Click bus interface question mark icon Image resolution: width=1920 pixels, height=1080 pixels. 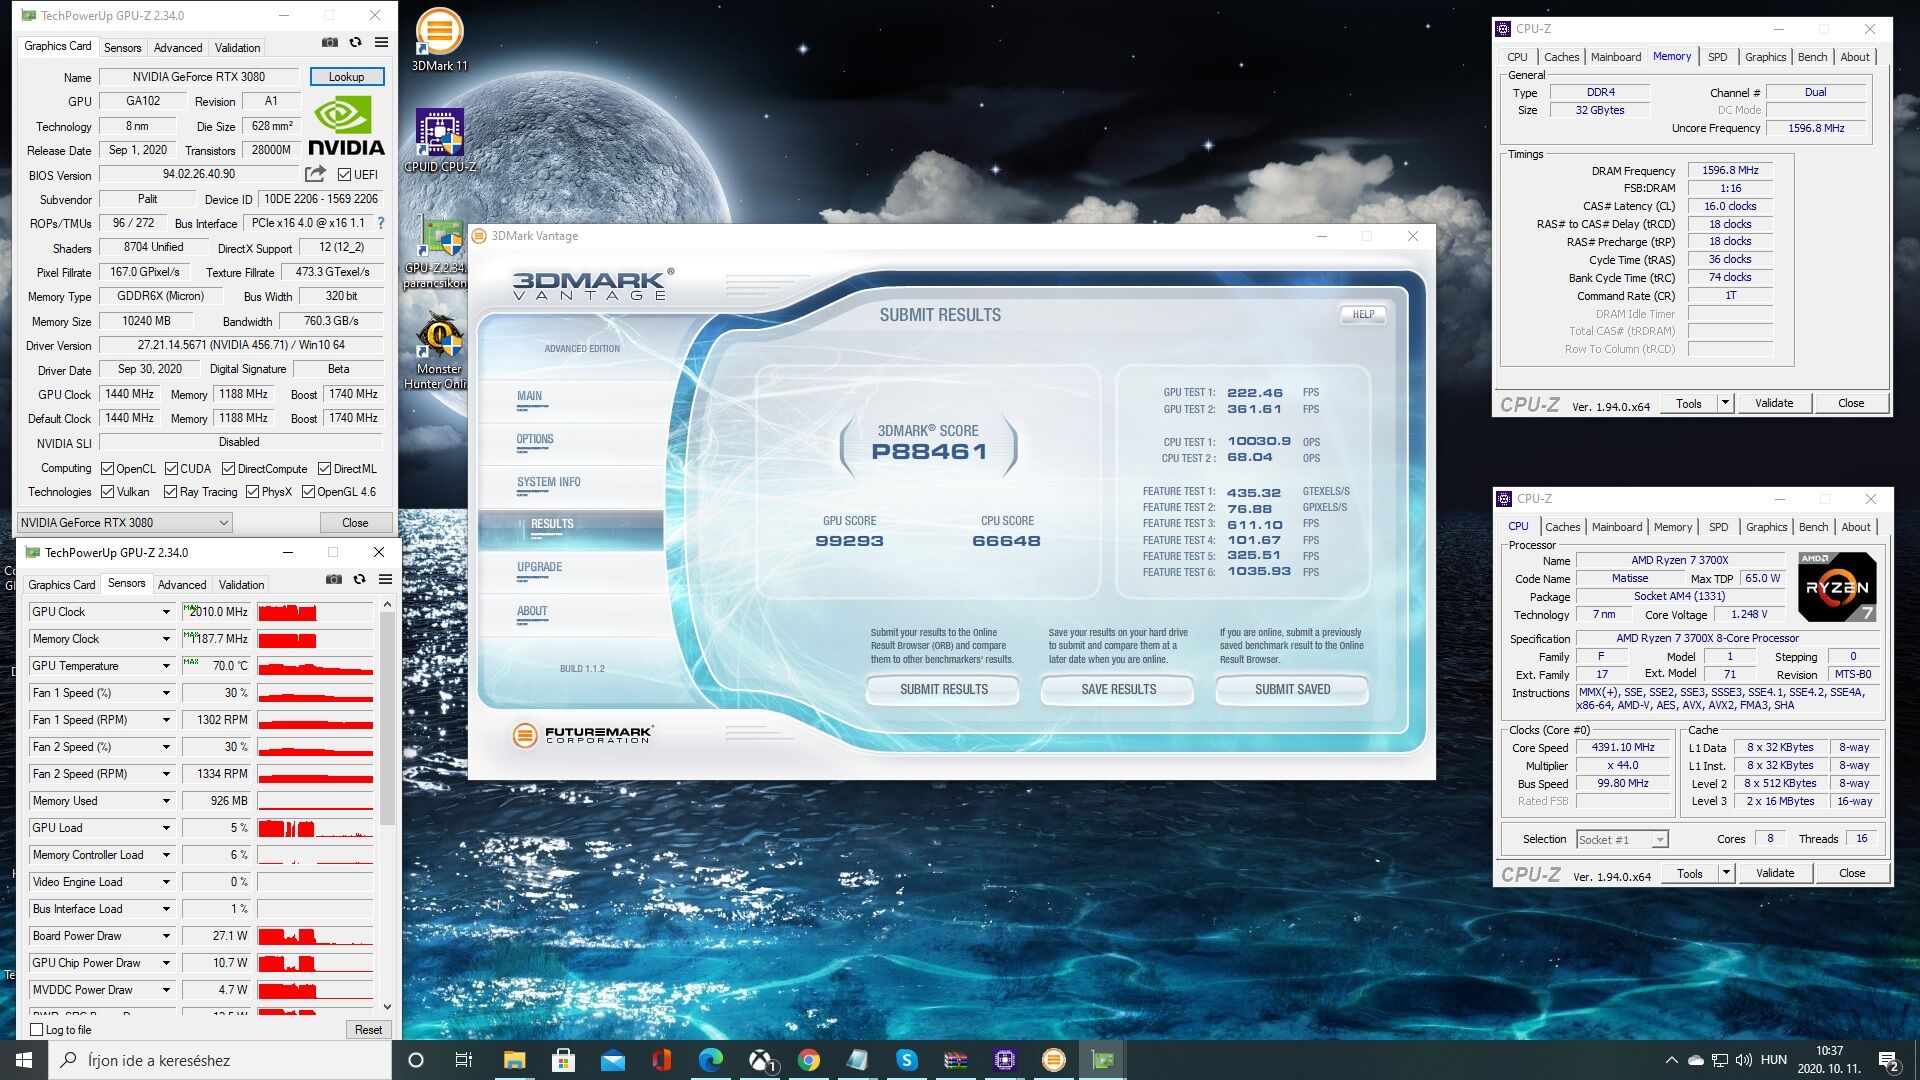381,223
